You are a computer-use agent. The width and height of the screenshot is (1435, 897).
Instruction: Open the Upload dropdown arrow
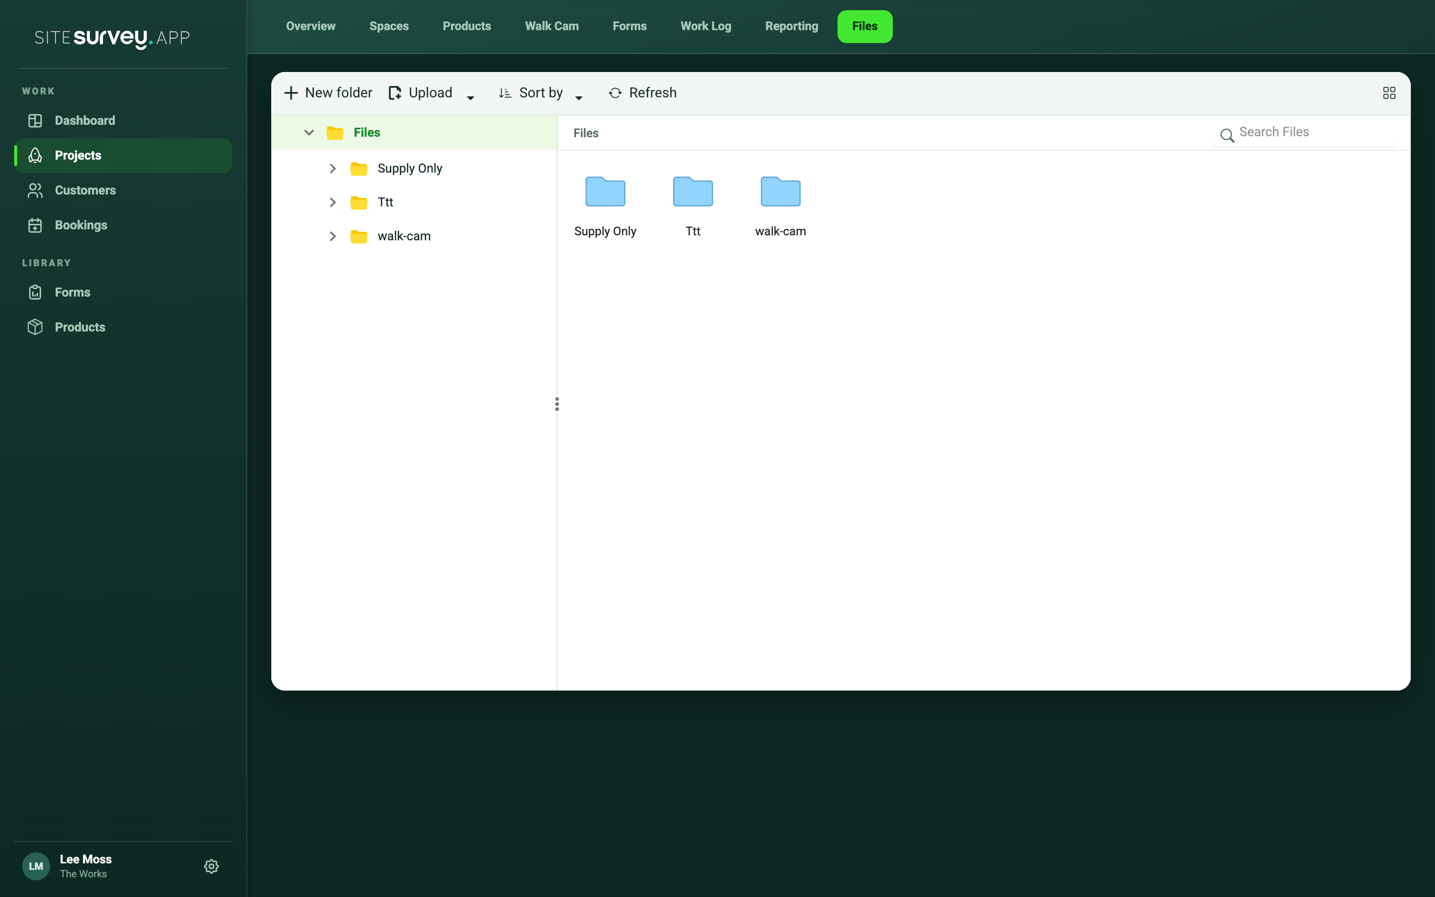click(x=471, y=97)
